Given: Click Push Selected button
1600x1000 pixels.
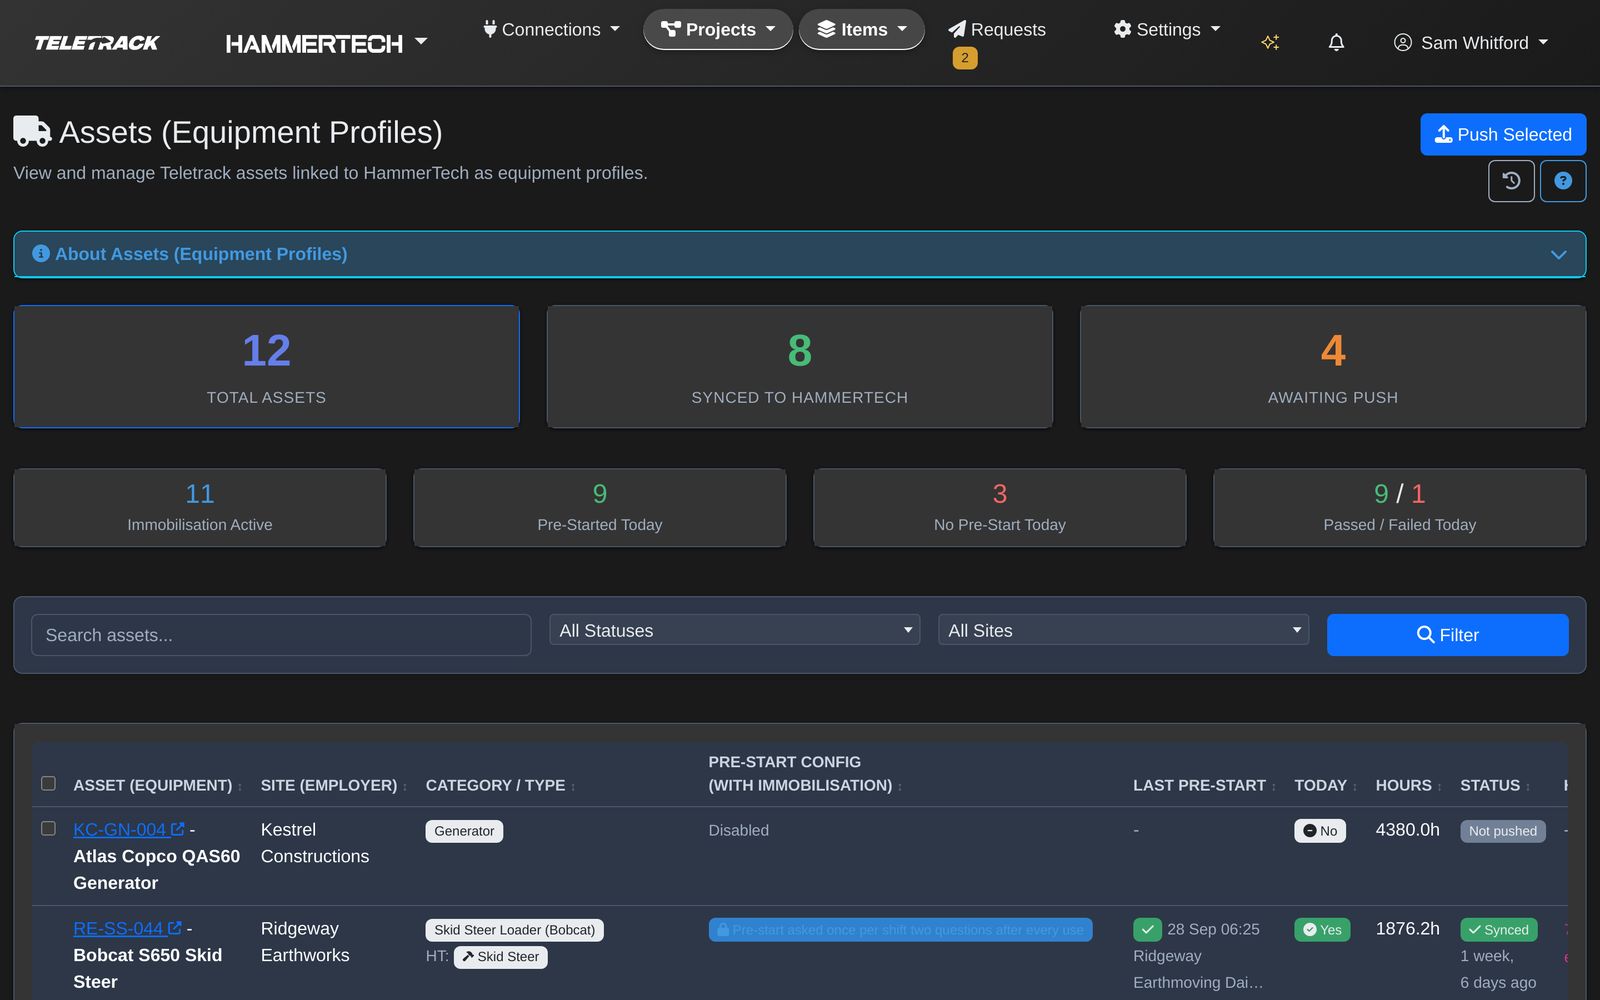Looking at the screenshot, I should [x=1503, y=134].
